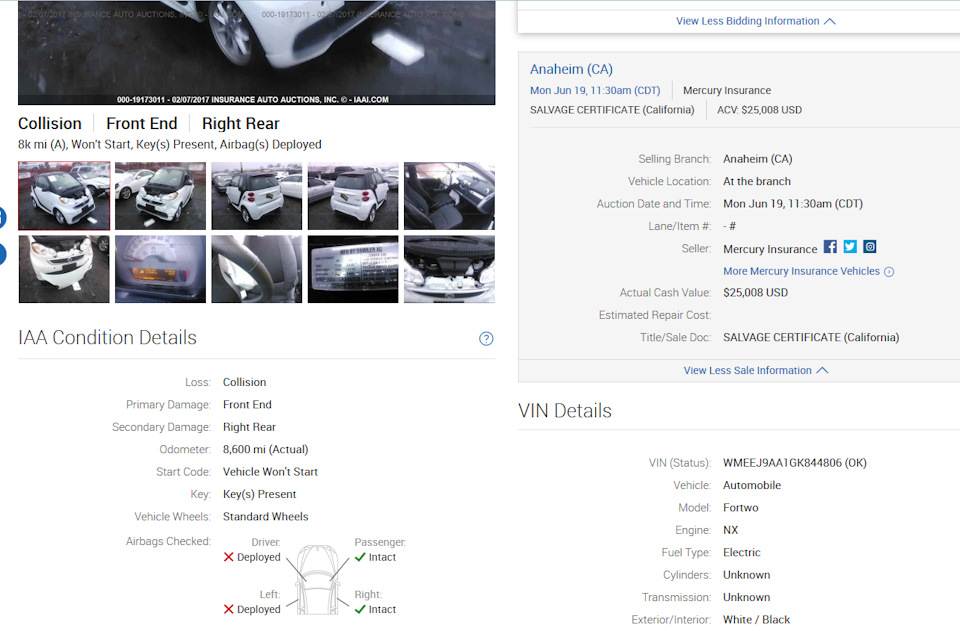Viewport: 960px width, 631px height.
Task: Click arrow icon next to More Mercury Insurance Vehicles
Action: coord(890,272)
